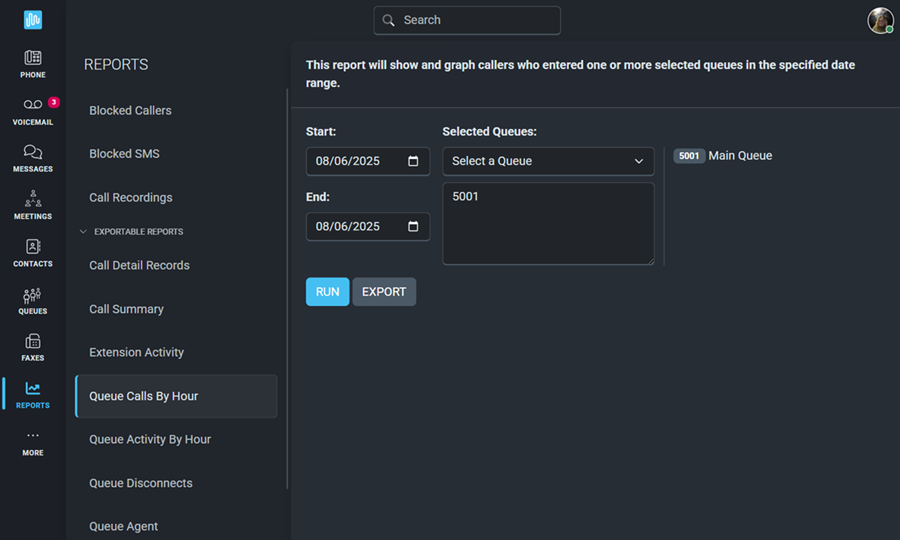Viewport: 900px width, 540px height.
Task: Open End date calendar picker icon
Action: [413, 227]
